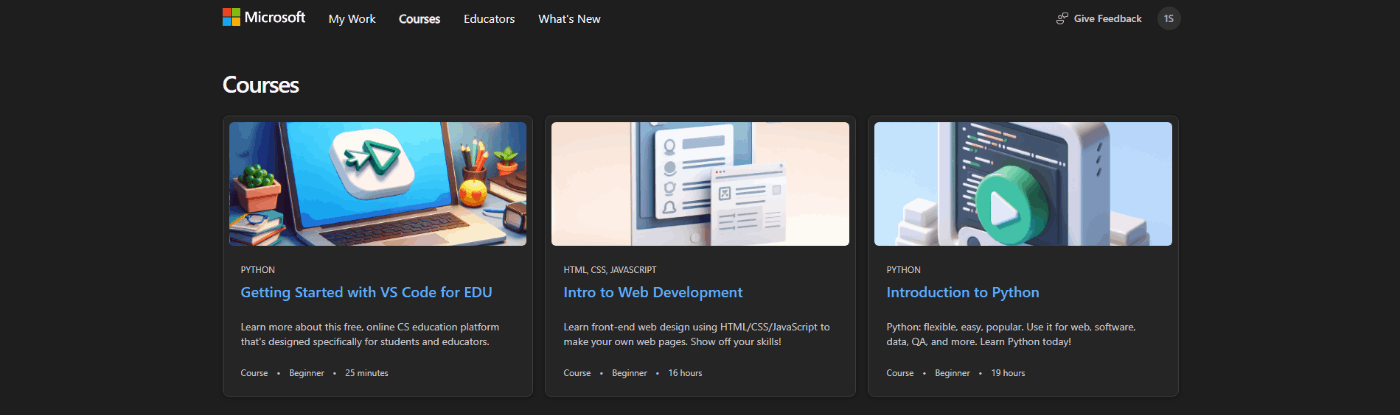
Task: Open the Educators navigation item
Action: 489,19
